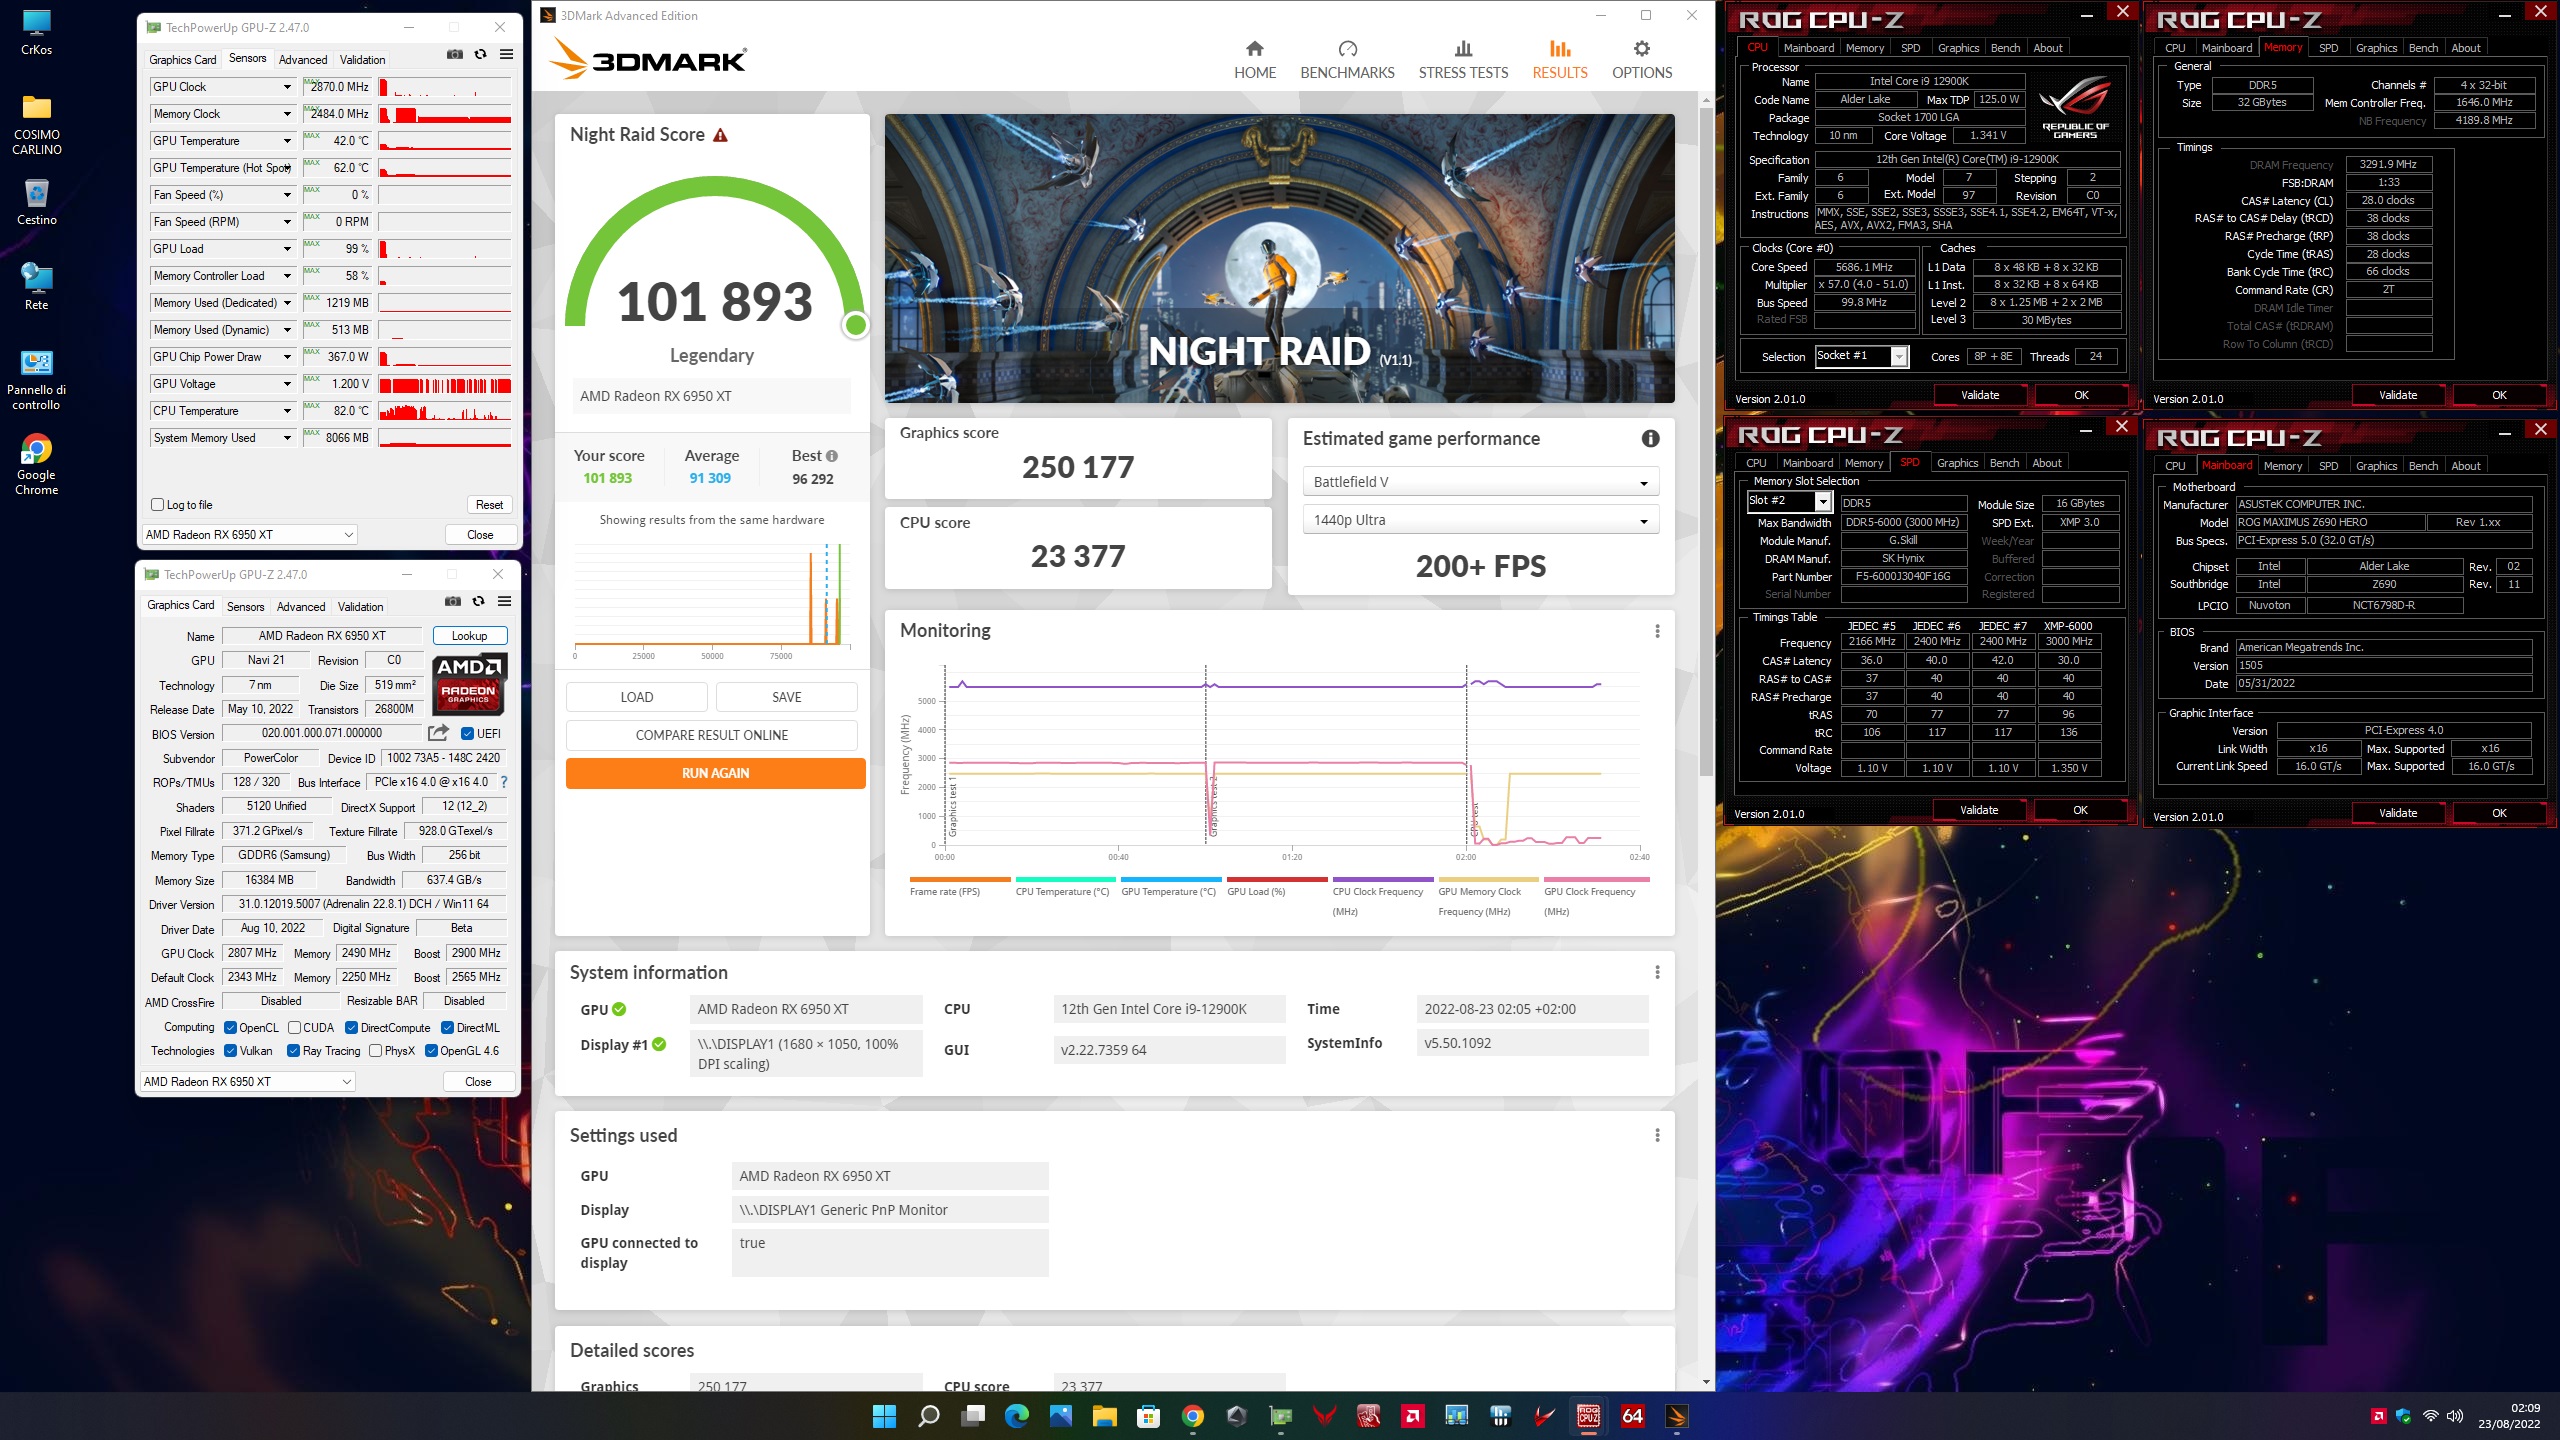Open Pannello di controllo desktop icon

(37, 380)
